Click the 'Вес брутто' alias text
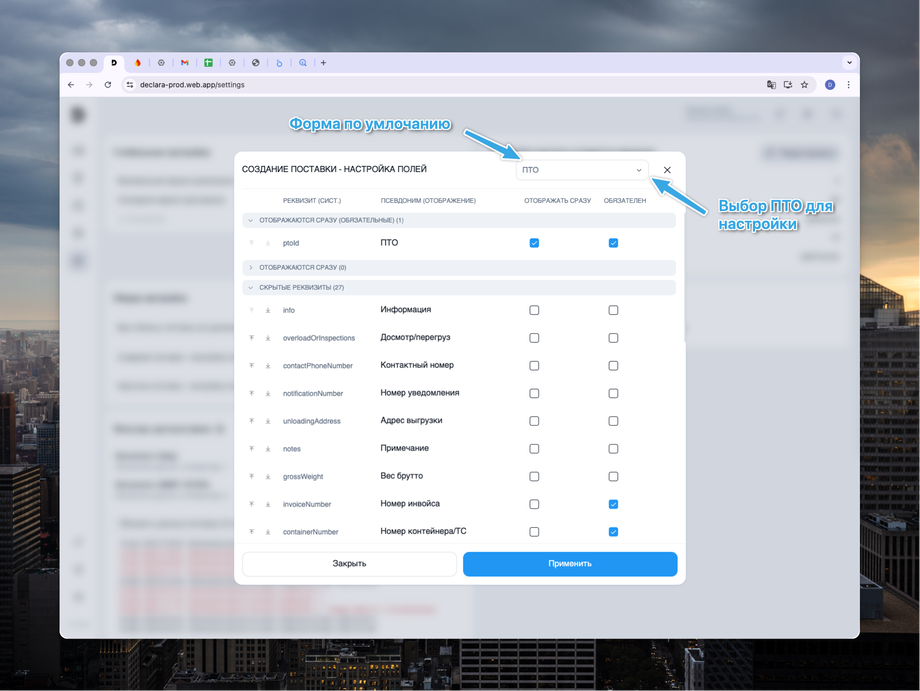Screen dimensions: 920x691 (x=401, y=476)
